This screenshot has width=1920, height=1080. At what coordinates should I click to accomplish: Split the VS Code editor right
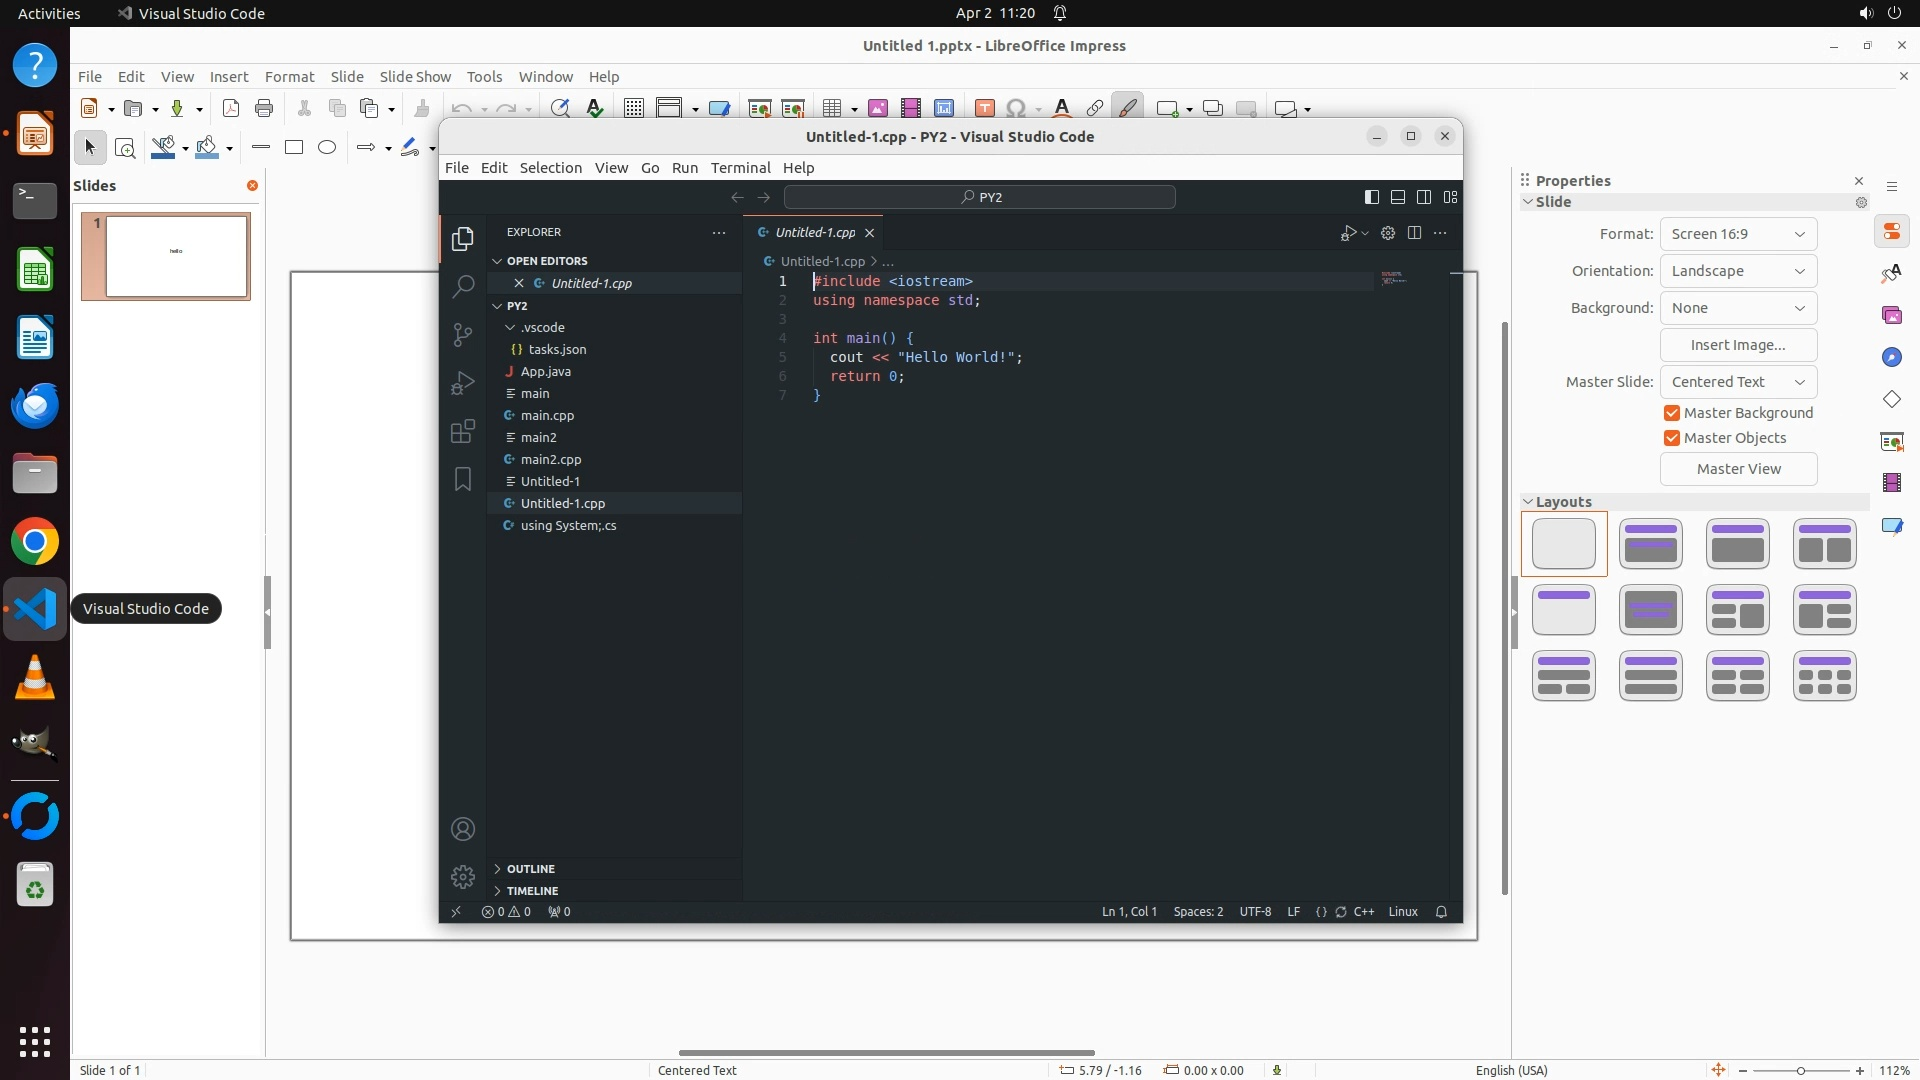pyautogui.click(x=1414, y=233)
